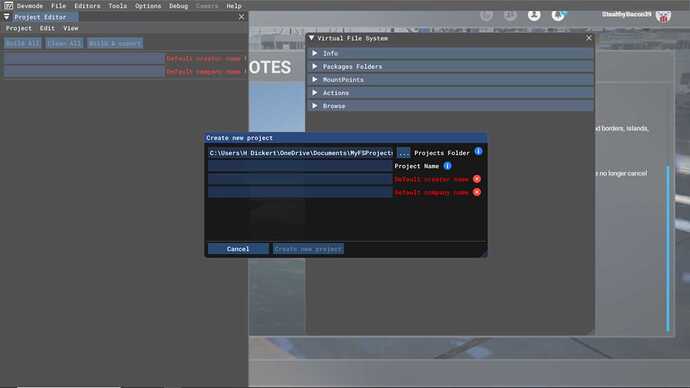Open the Tools menu
Screen dimensions: 690x388
click(x=117, y=6)
